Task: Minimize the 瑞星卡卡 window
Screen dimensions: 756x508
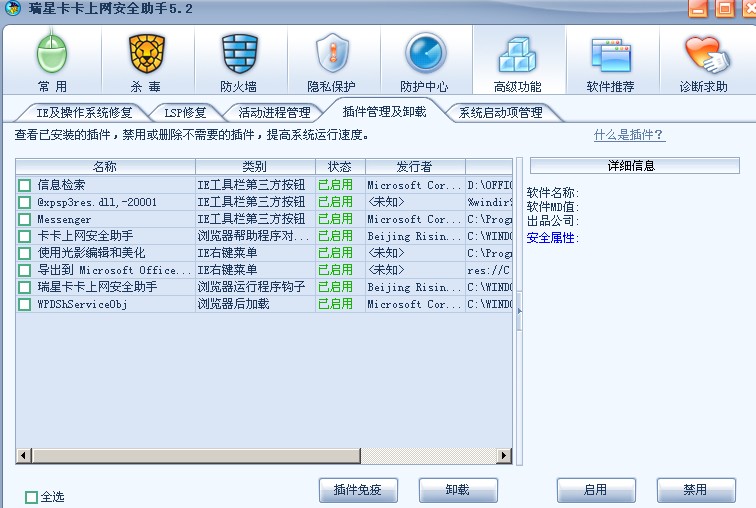Action: tap(698, 8)
